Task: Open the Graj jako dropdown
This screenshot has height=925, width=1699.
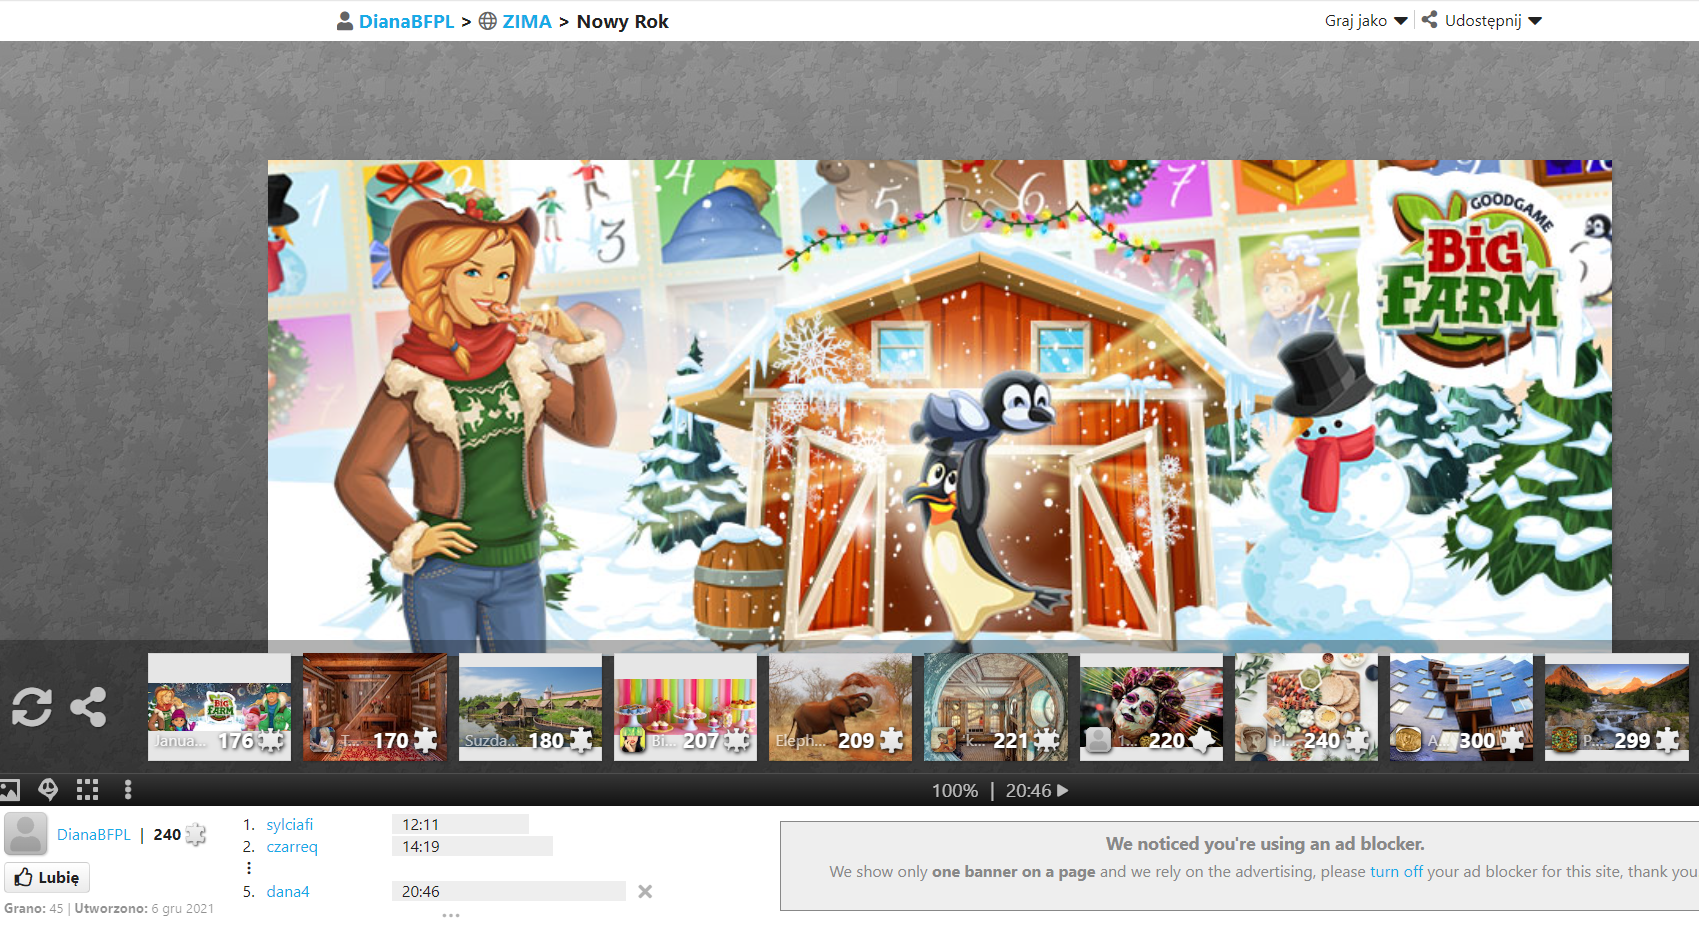Action: (1366, 21)
